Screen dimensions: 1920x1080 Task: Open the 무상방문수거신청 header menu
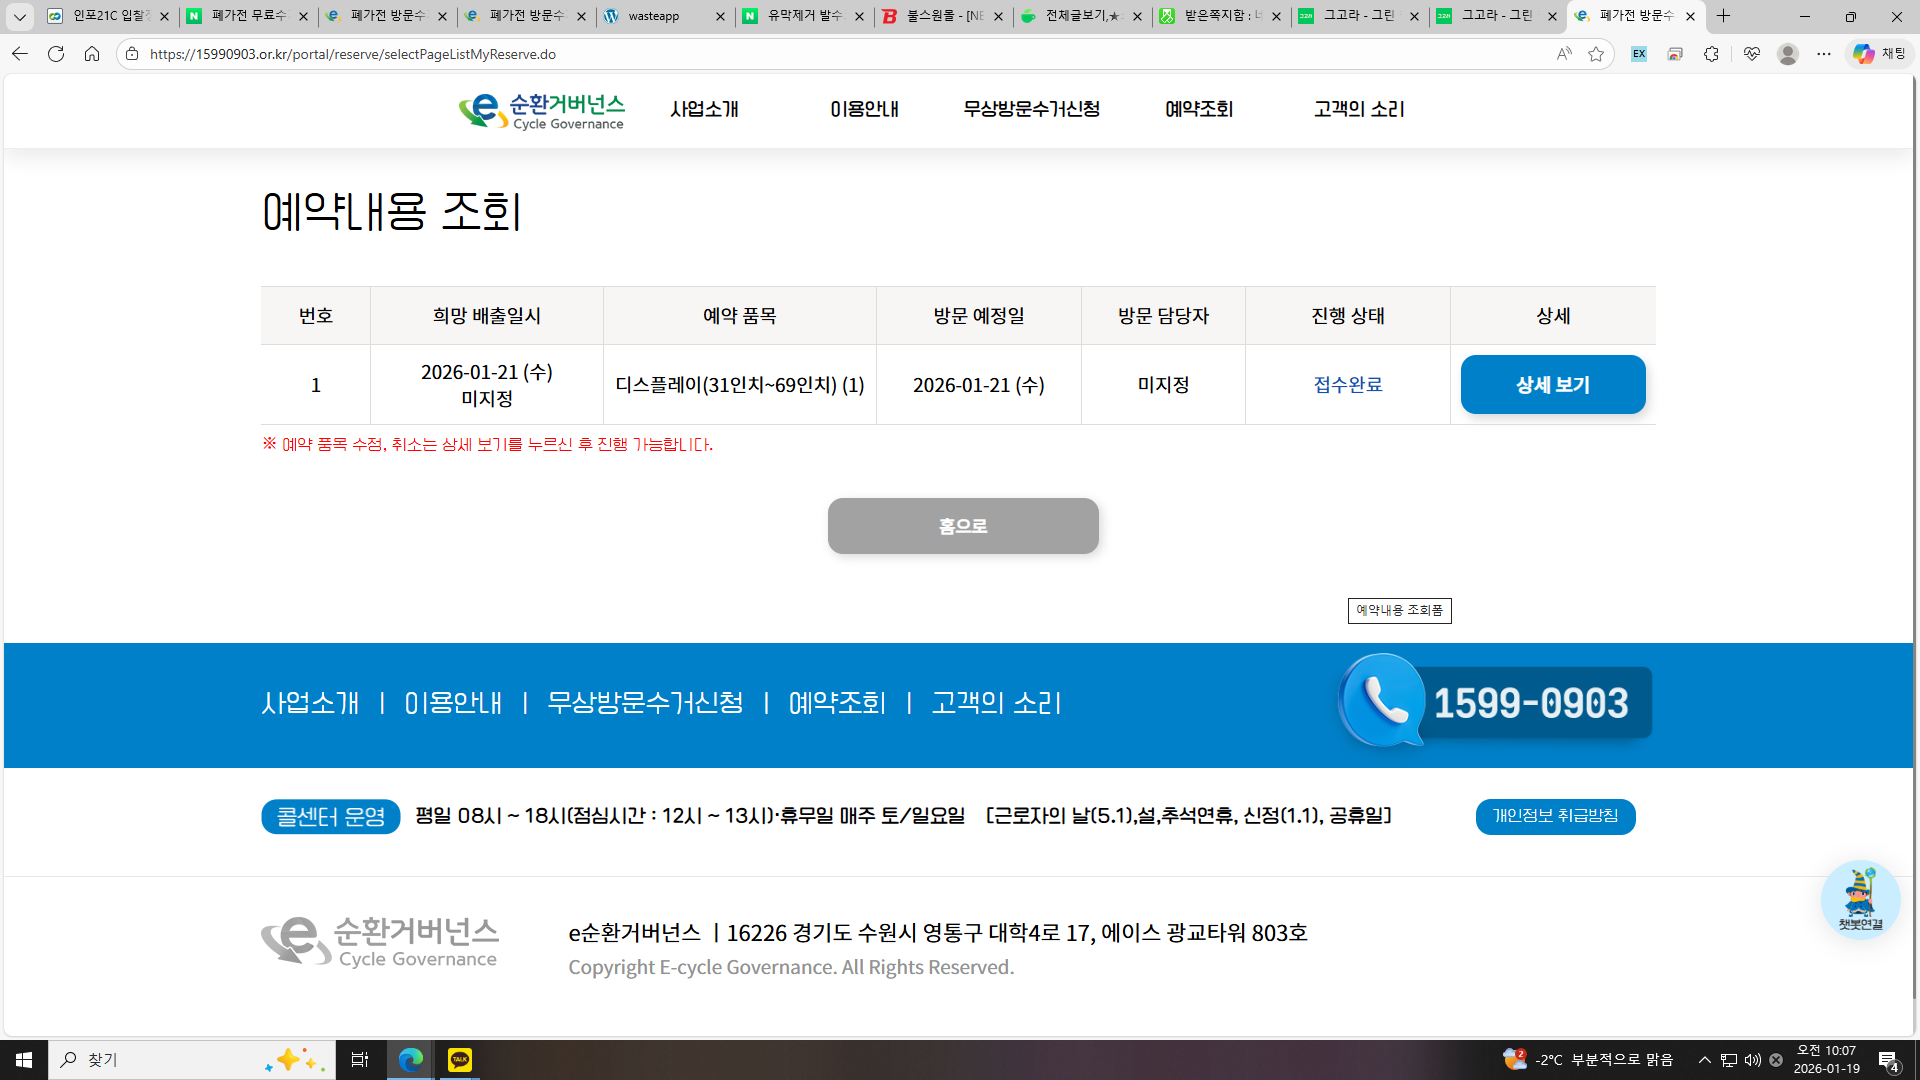(x=1031, y=109)
